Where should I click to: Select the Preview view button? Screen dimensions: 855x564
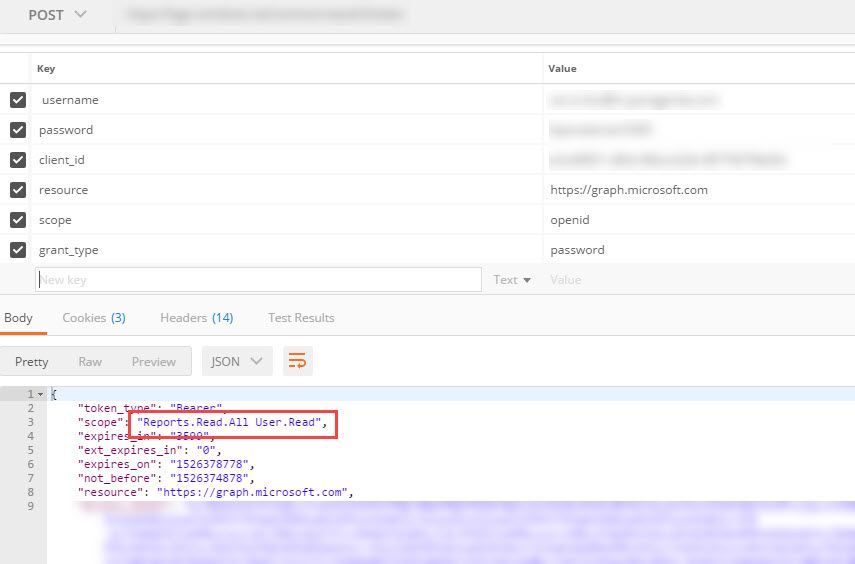tap(154, 362)
